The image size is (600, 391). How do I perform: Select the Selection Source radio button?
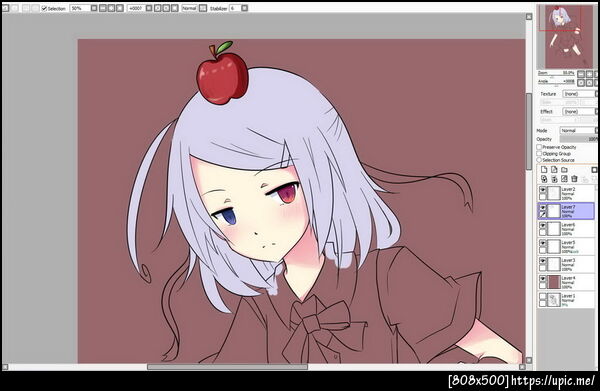tap(539, 160)
